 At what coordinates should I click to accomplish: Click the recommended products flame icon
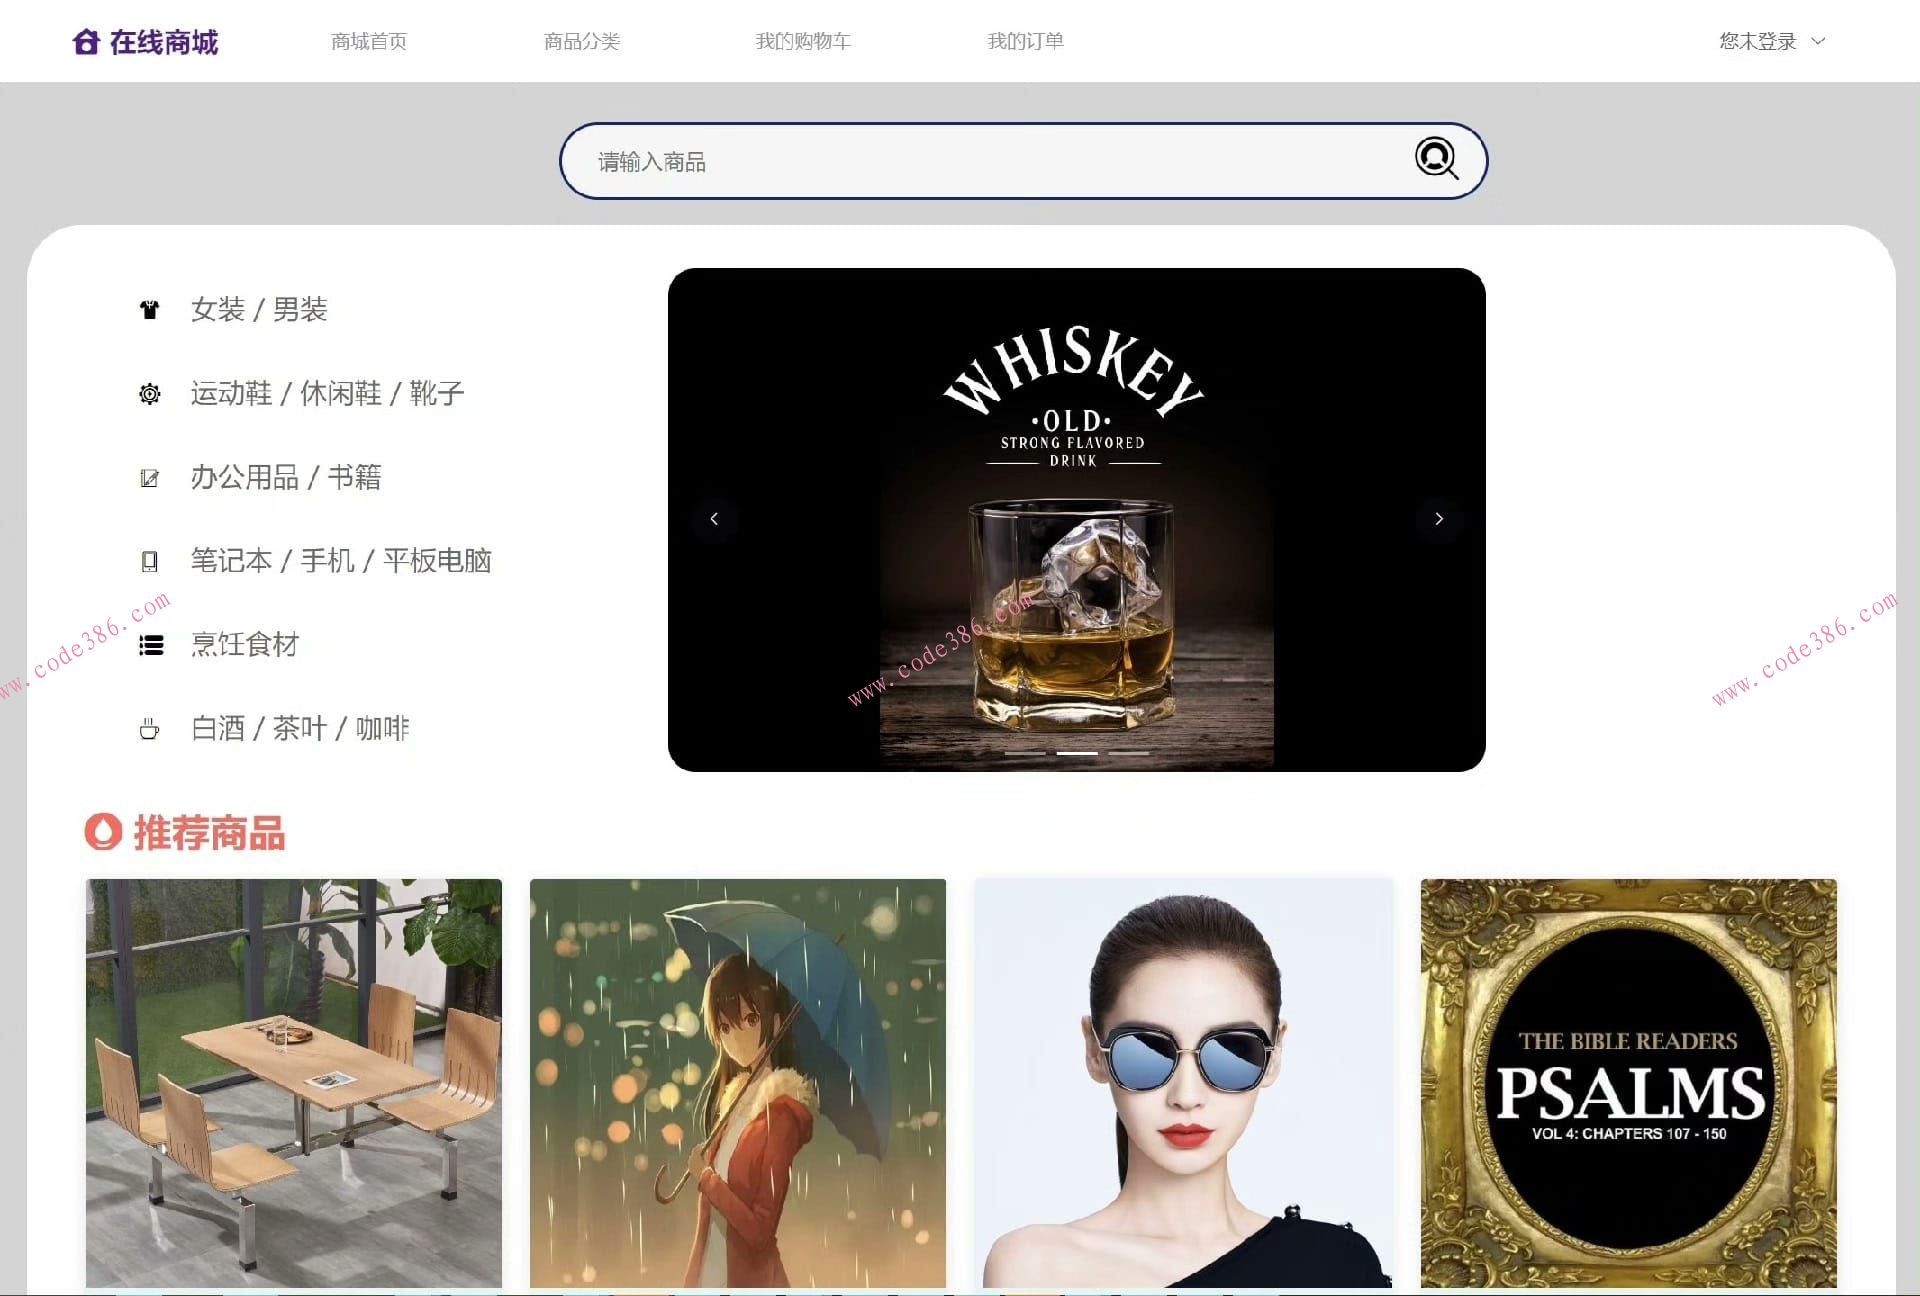[x=103, y=832]
